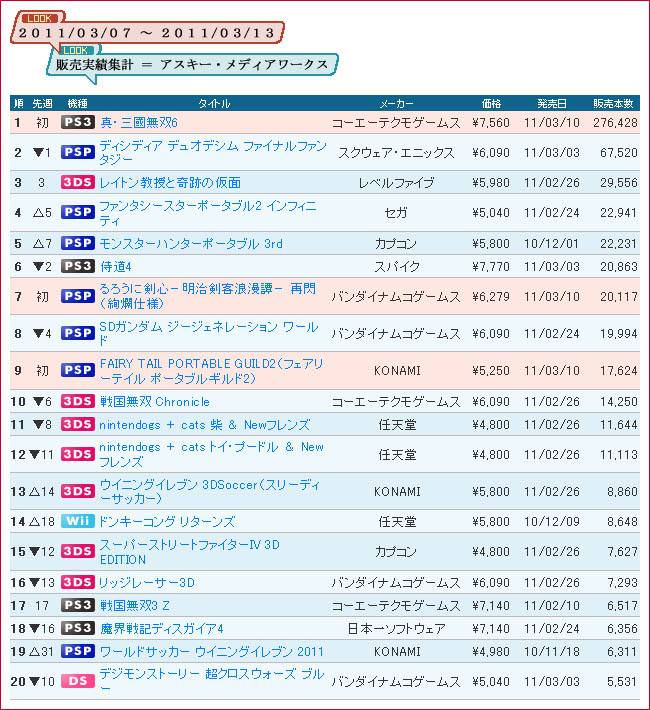Open nintendogs + cats トイ・プードル link
This screenshot has height=710, width=650.
tap(211, 454)
